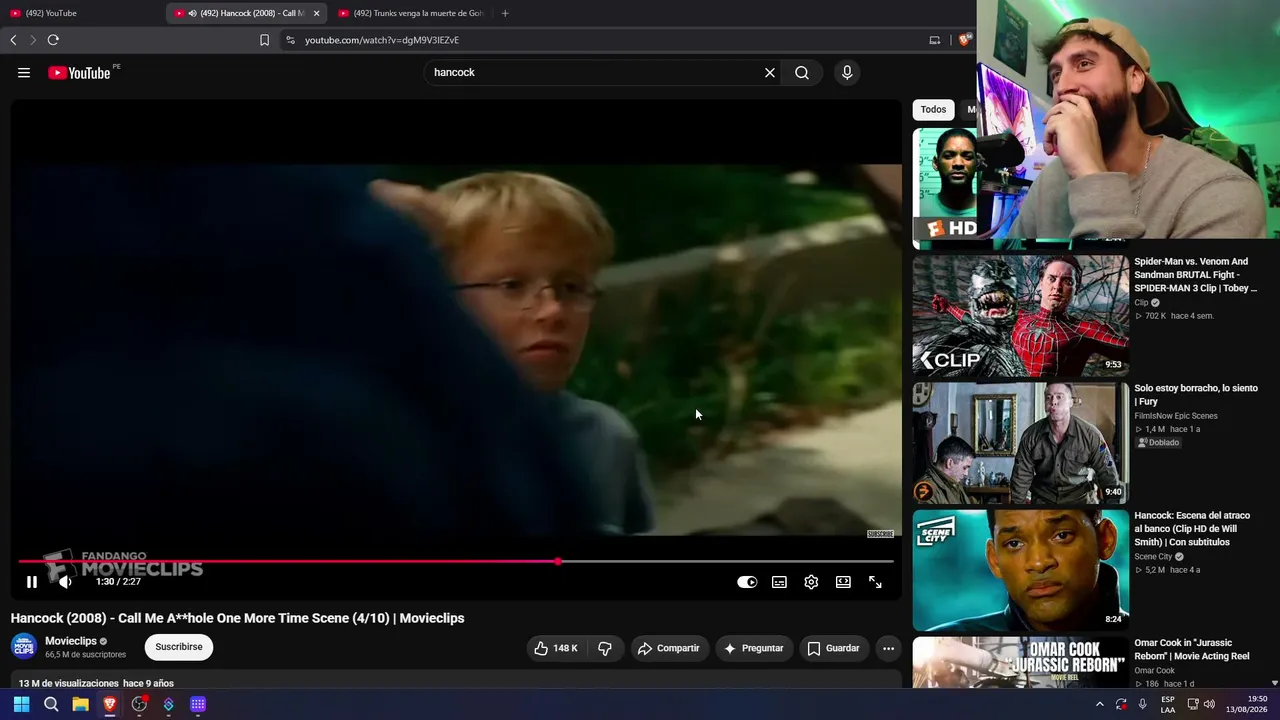Select the Hancock (2008) browser tab
Image resolution: width=1280 pixels, height=720 pixels.
point(247,13)
